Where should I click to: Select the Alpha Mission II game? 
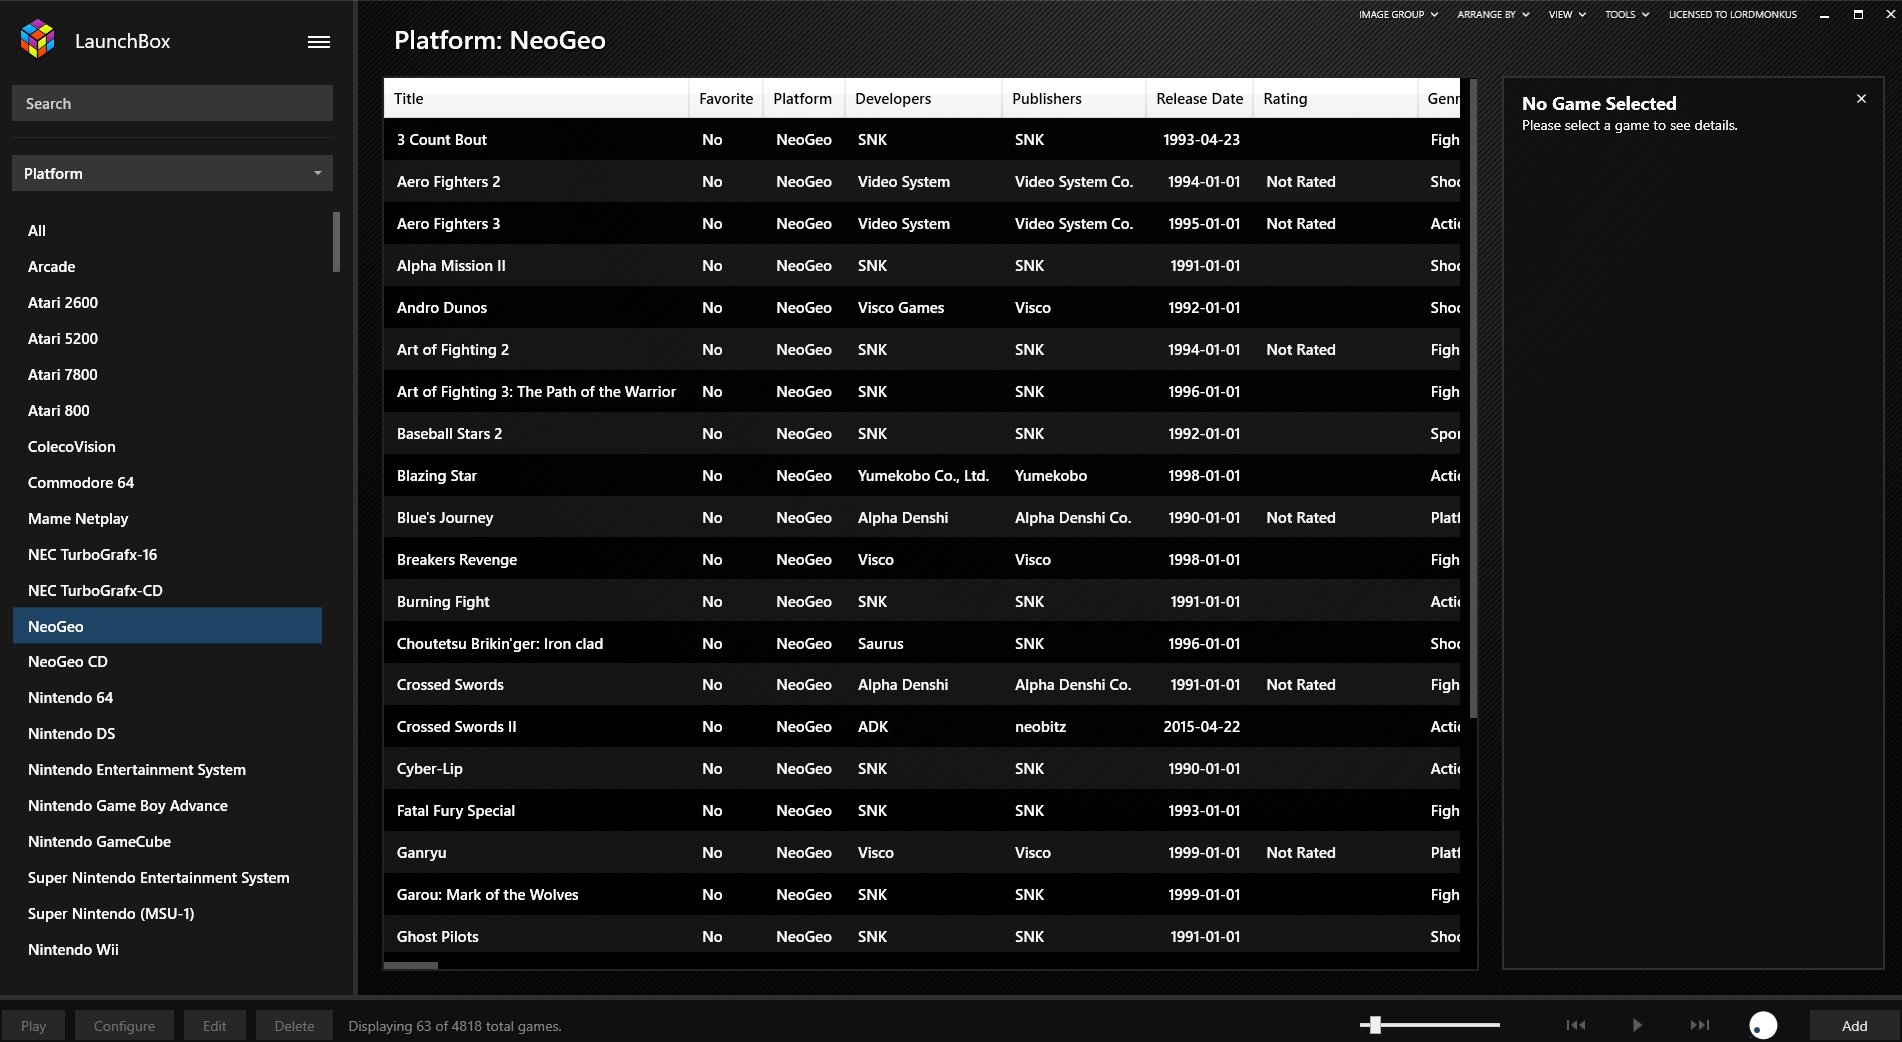click(922, 265)
